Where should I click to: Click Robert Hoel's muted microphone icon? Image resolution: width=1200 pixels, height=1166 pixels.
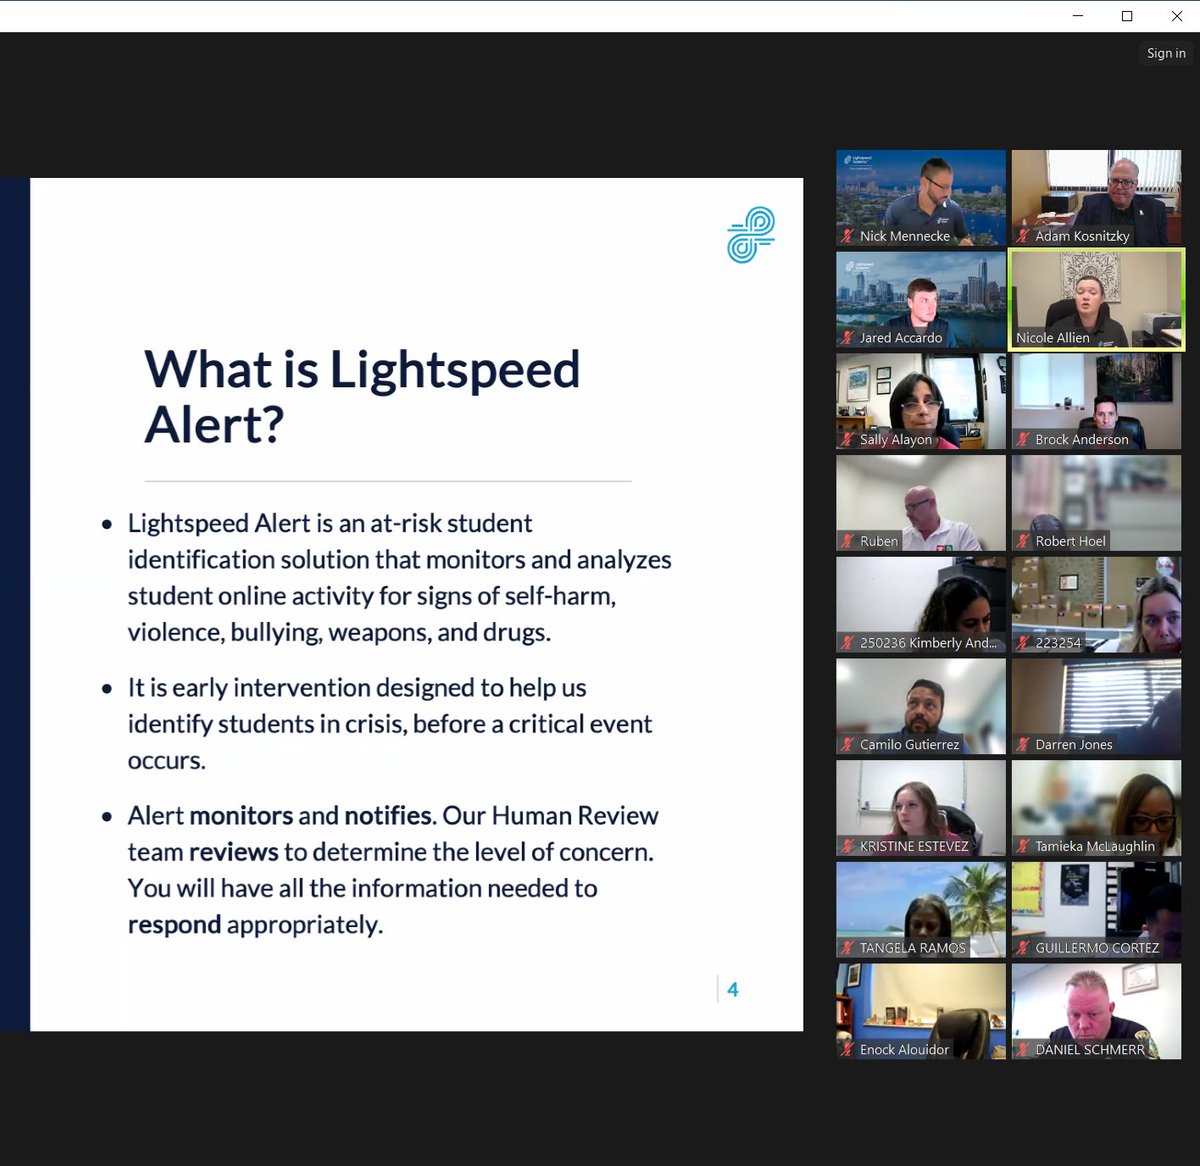pyautogui.click(x=1022, y=542)
